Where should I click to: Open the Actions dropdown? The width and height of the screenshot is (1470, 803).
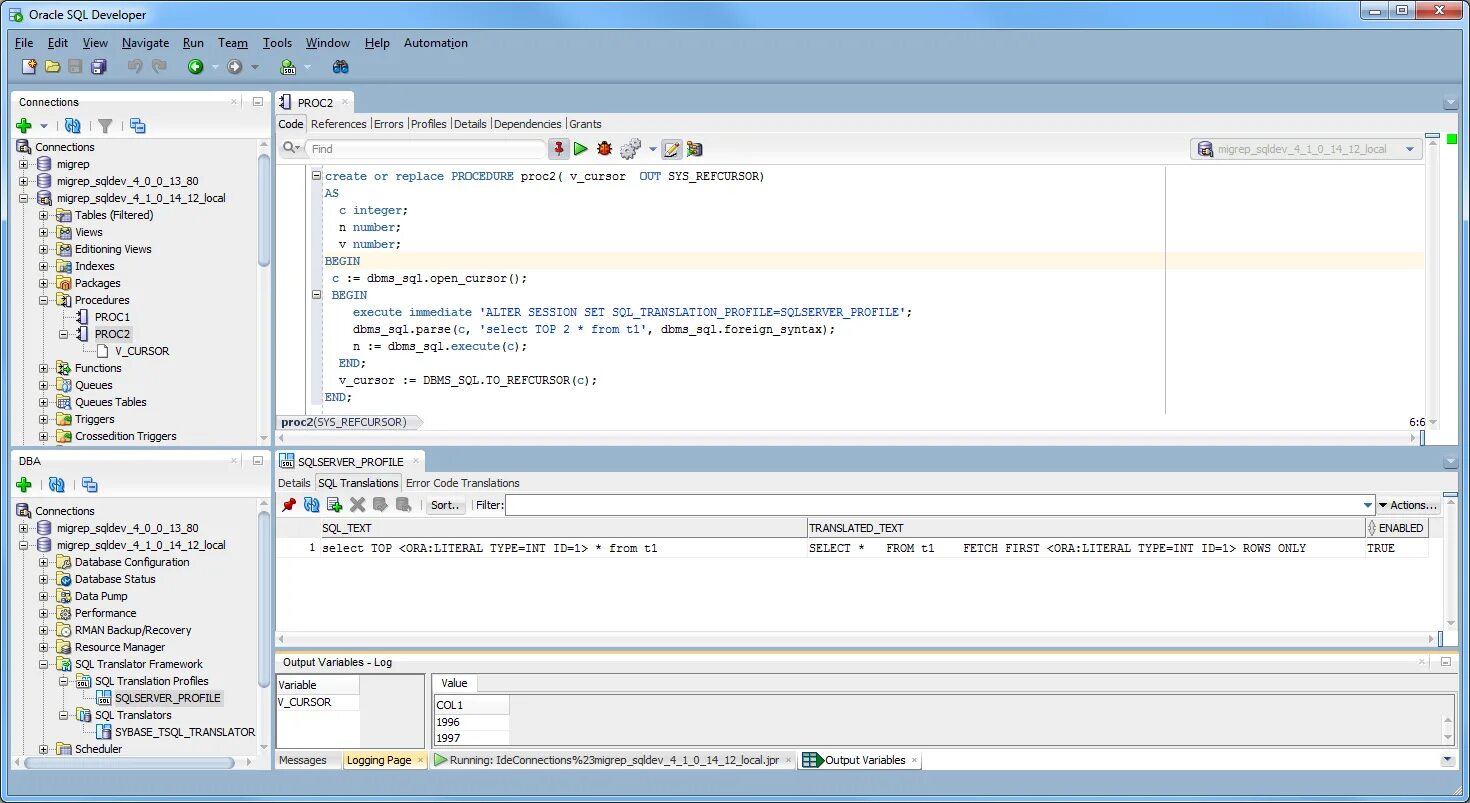1408,505
